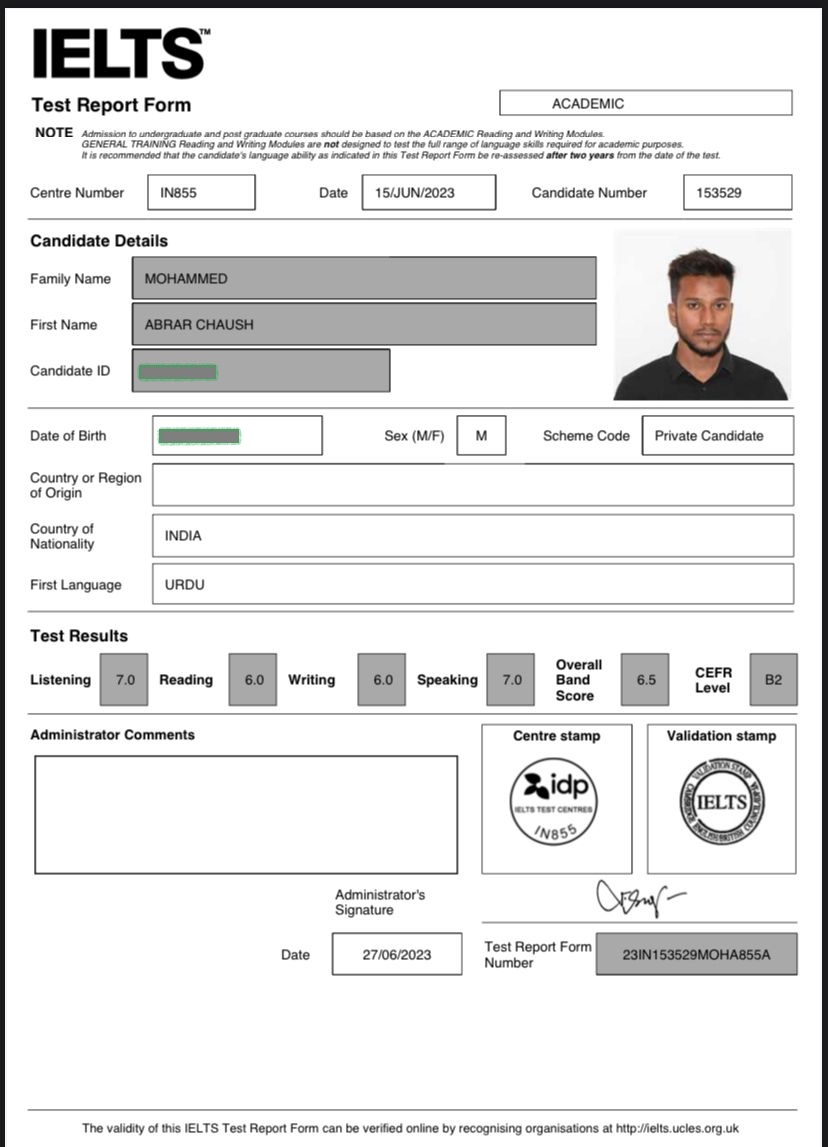This screenshot has width=828, height=1147.
Task: Select the test Date field 15/JUN/2023
Action: [x=428, y=193]
